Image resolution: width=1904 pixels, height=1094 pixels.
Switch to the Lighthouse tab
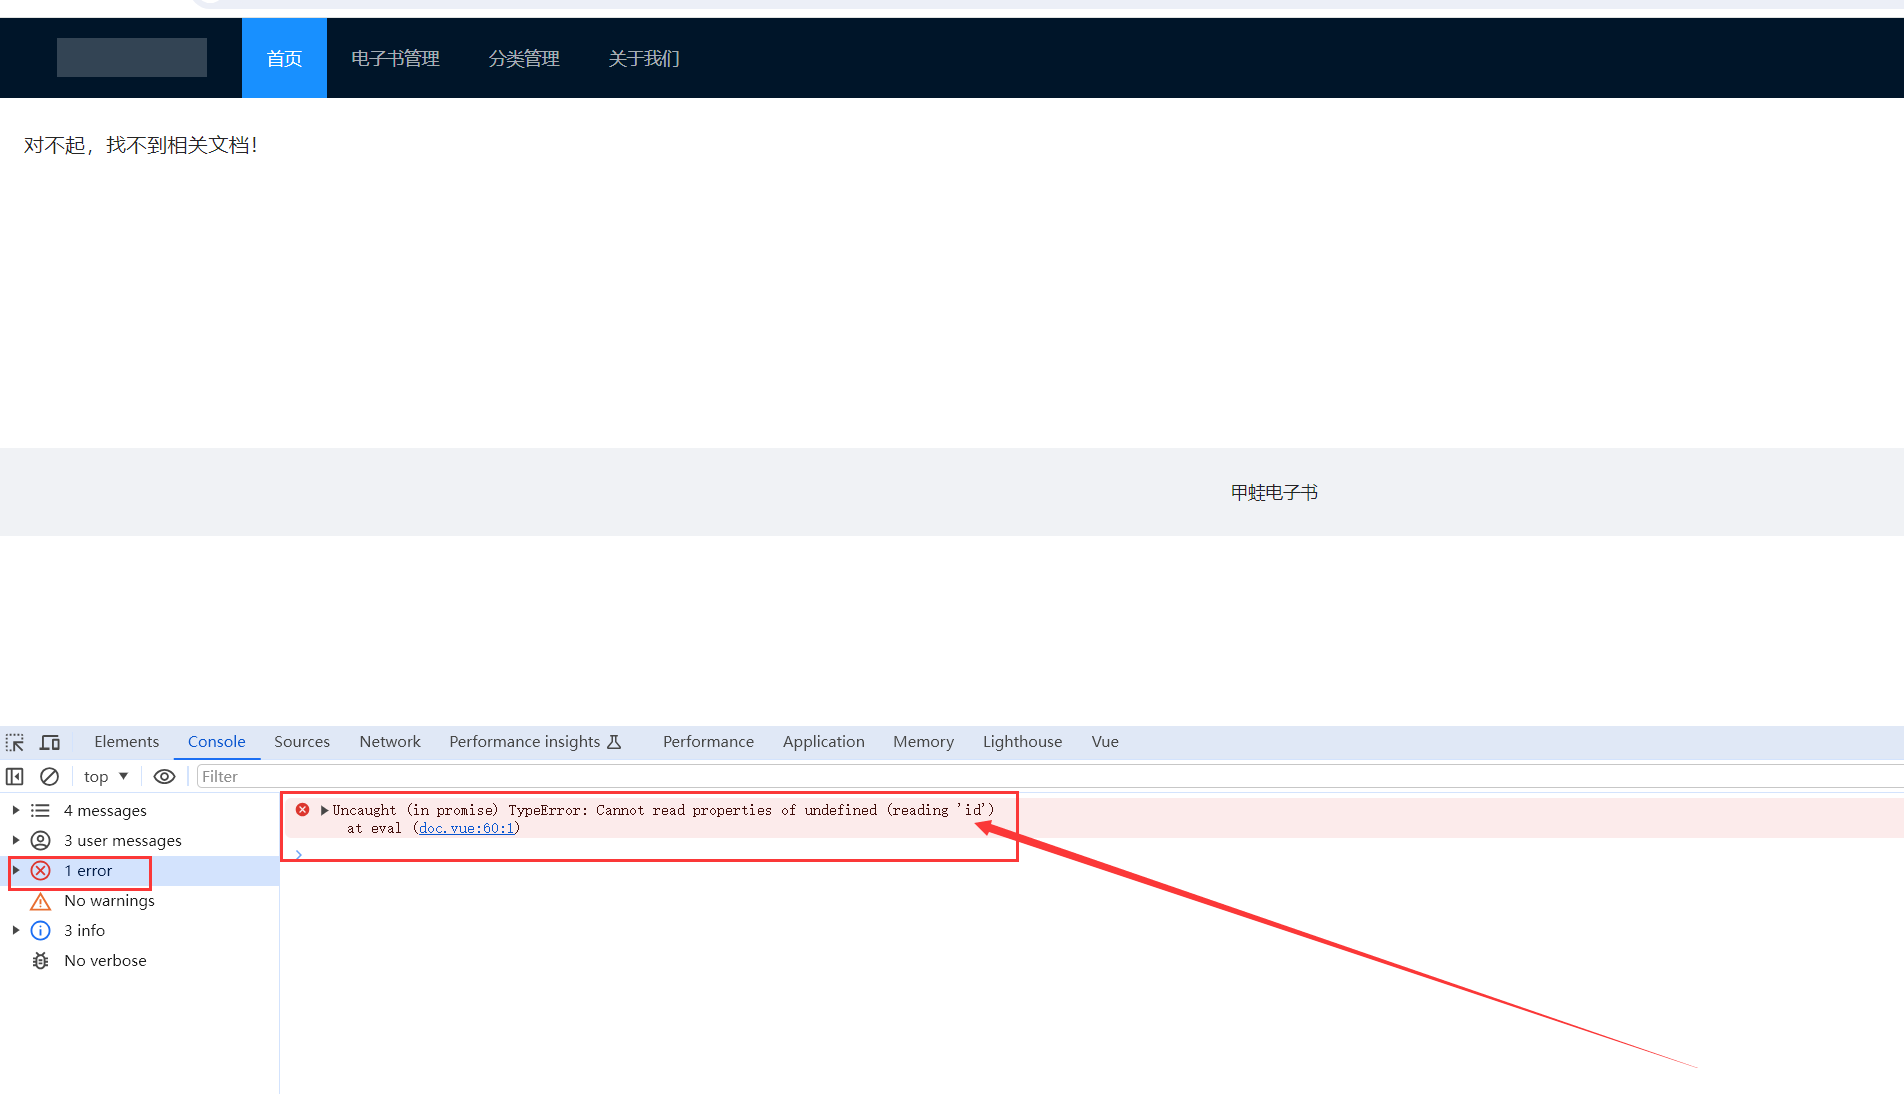(1022, 742)
